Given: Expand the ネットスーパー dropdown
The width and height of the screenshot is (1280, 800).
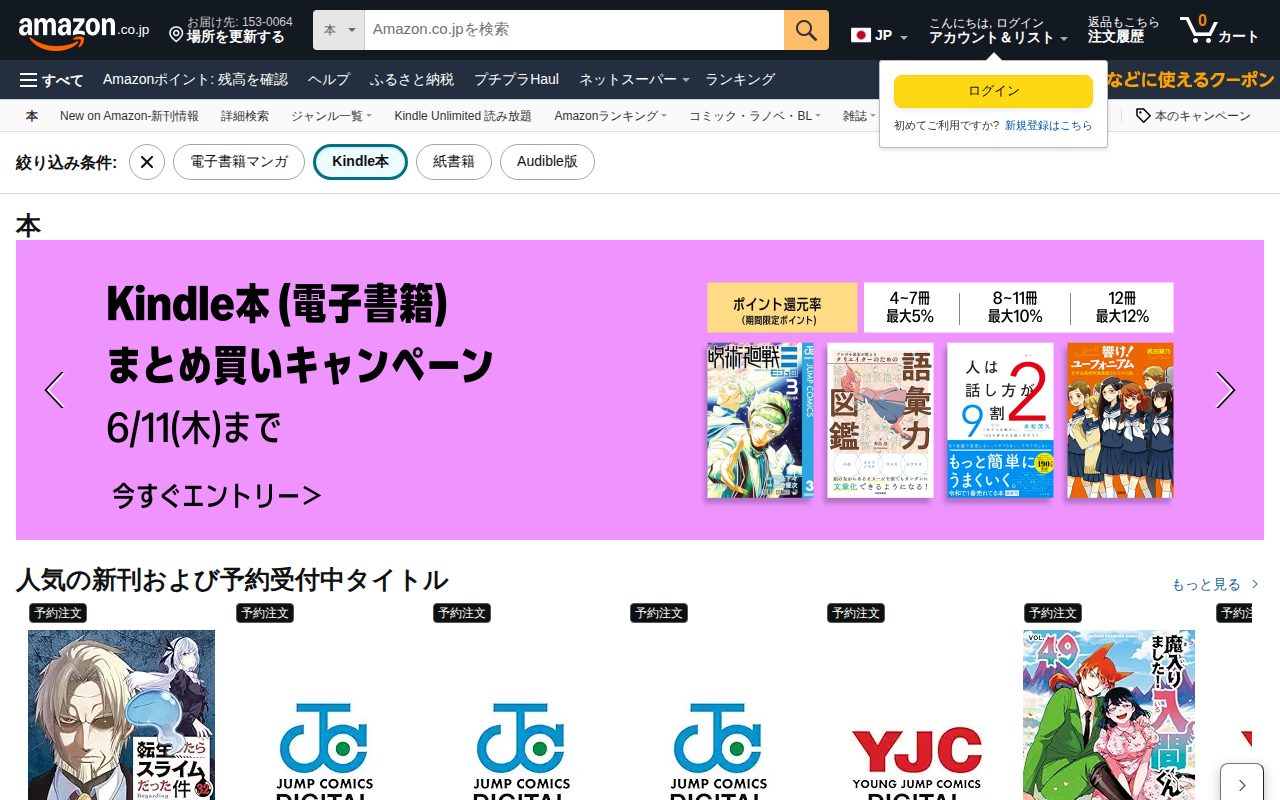Looking at the screenshot, I should (635, 80).
